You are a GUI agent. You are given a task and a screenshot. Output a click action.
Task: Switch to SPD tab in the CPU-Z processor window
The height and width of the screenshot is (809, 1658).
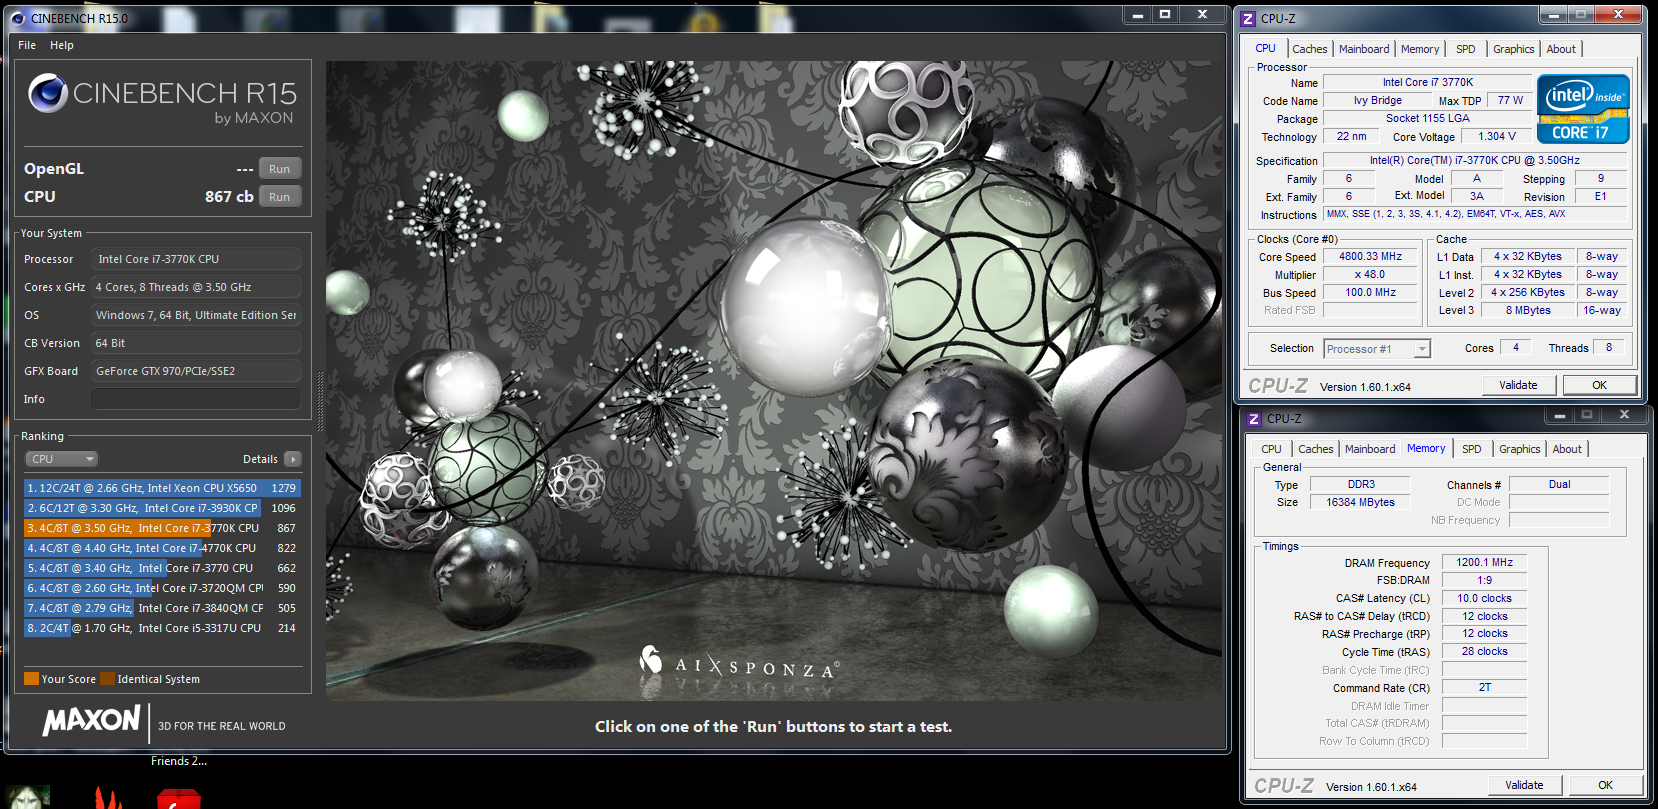pyautogui.click(x=1466, y=49)
